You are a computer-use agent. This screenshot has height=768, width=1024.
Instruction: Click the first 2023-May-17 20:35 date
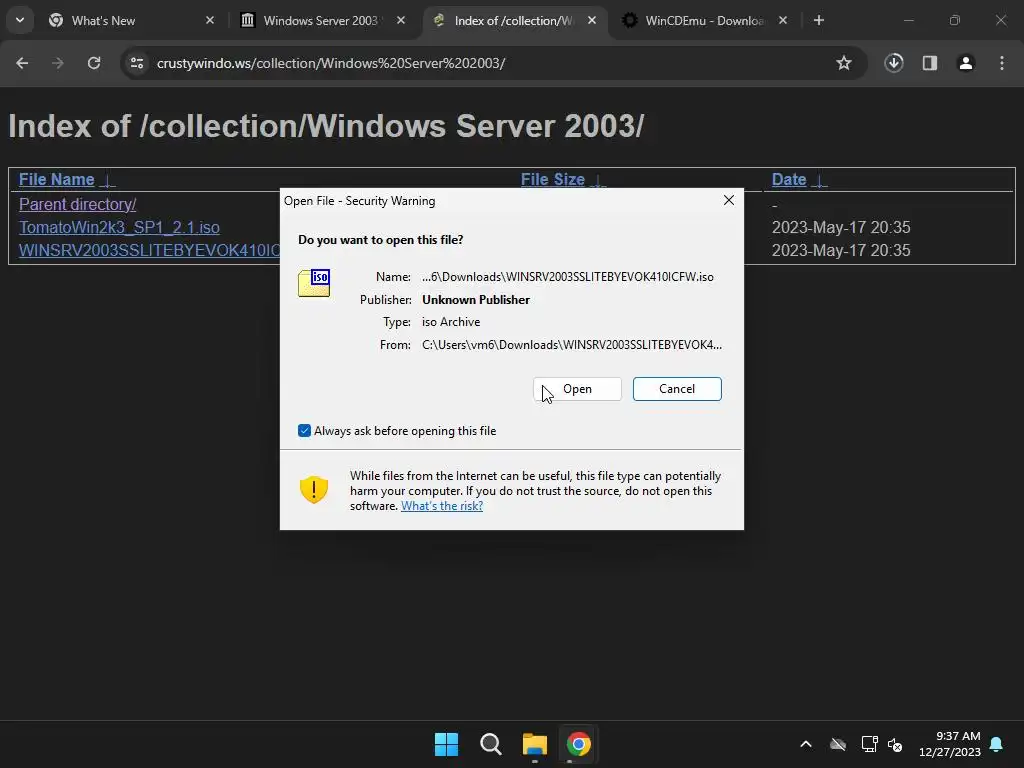point(840,227)
